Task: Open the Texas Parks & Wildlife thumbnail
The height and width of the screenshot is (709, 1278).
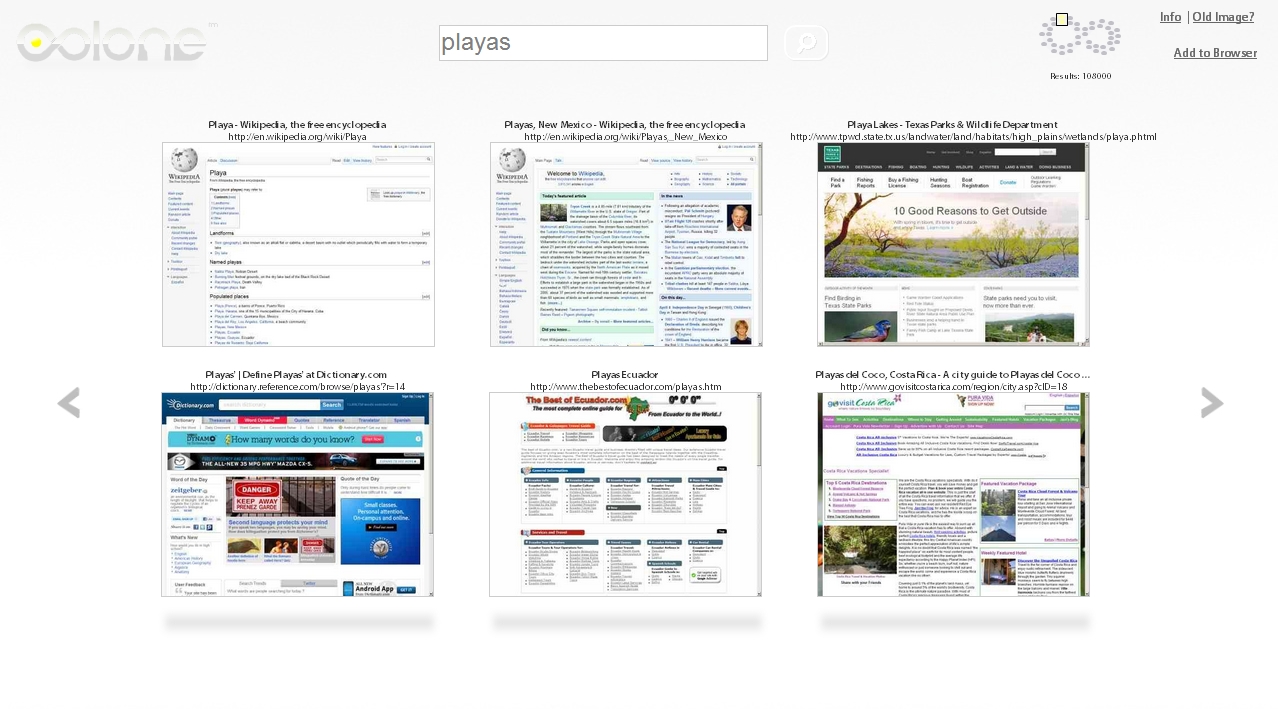Action: point(953,244)
